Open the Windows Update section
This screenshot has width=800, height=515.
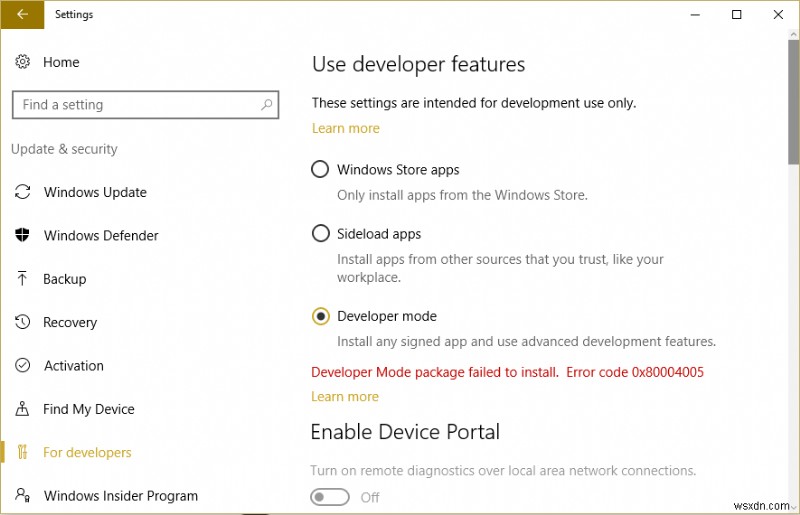coord(95,192)
